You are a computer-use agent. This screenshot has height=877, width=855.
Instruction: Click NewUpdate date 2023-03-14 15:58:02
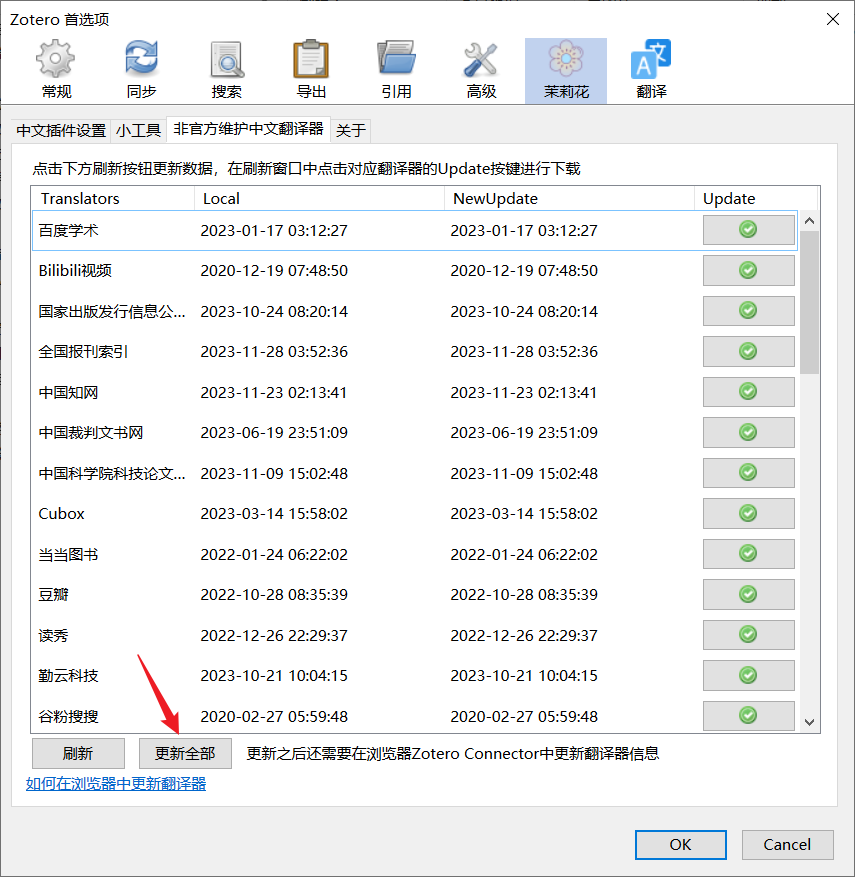[524, 513]
